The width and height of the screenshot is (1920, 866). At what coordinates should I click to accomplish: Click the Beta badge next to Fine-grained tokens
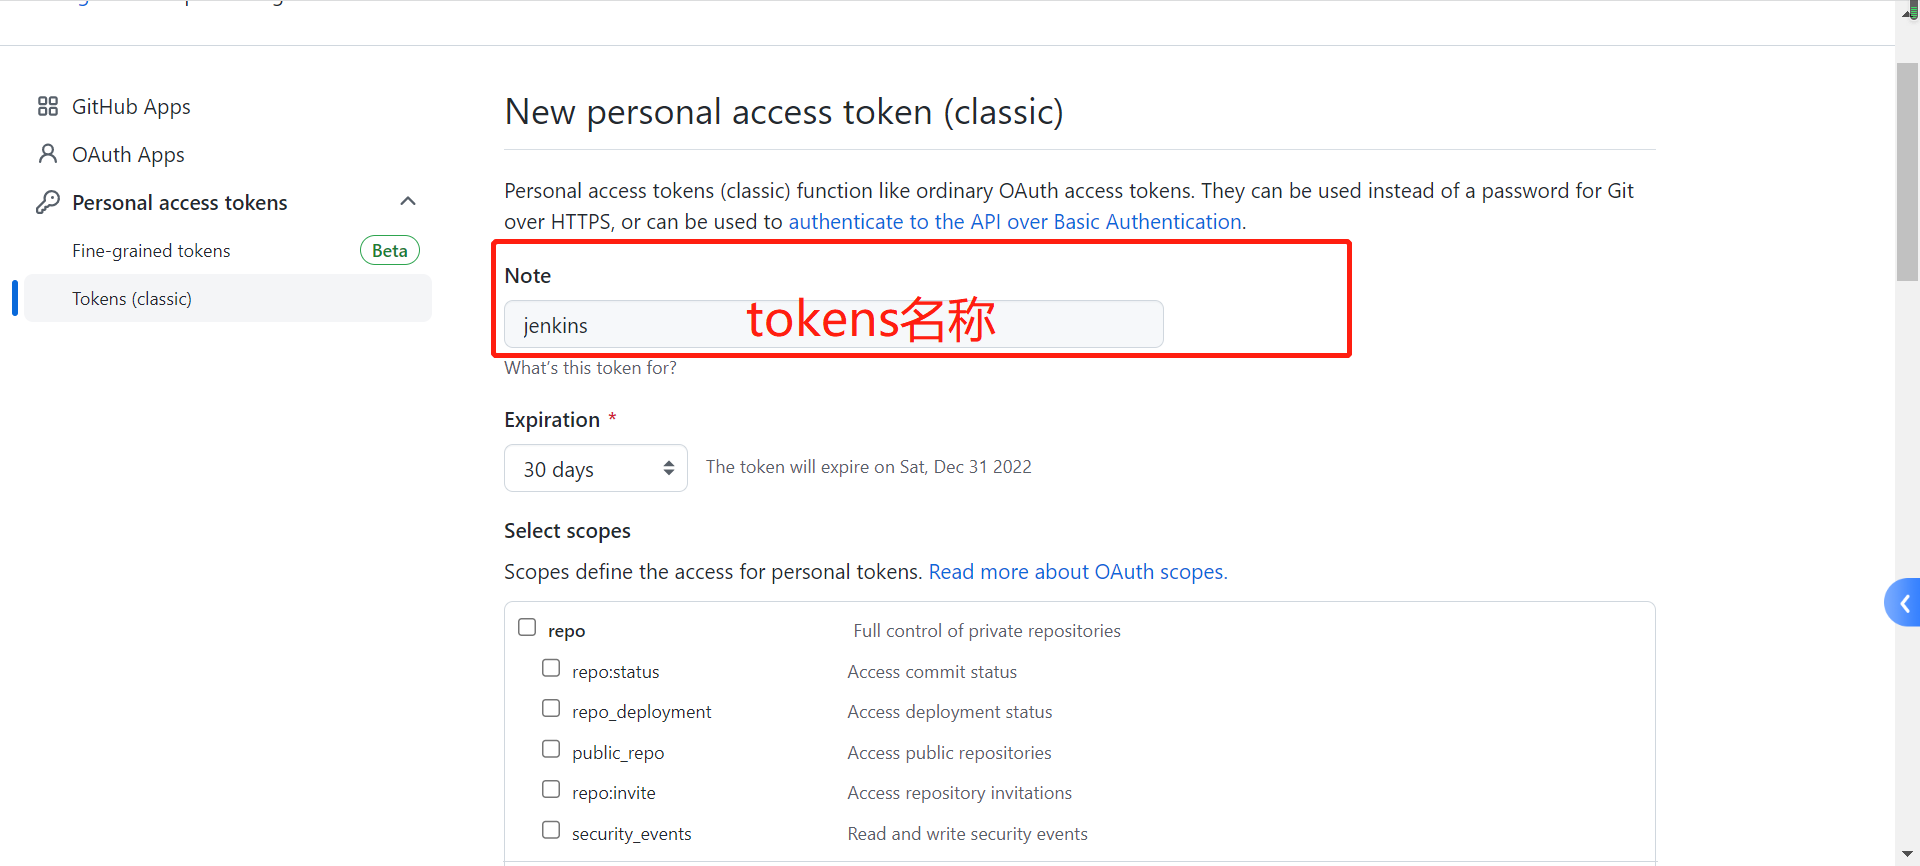pyautogui.click(x=389, y=250)
